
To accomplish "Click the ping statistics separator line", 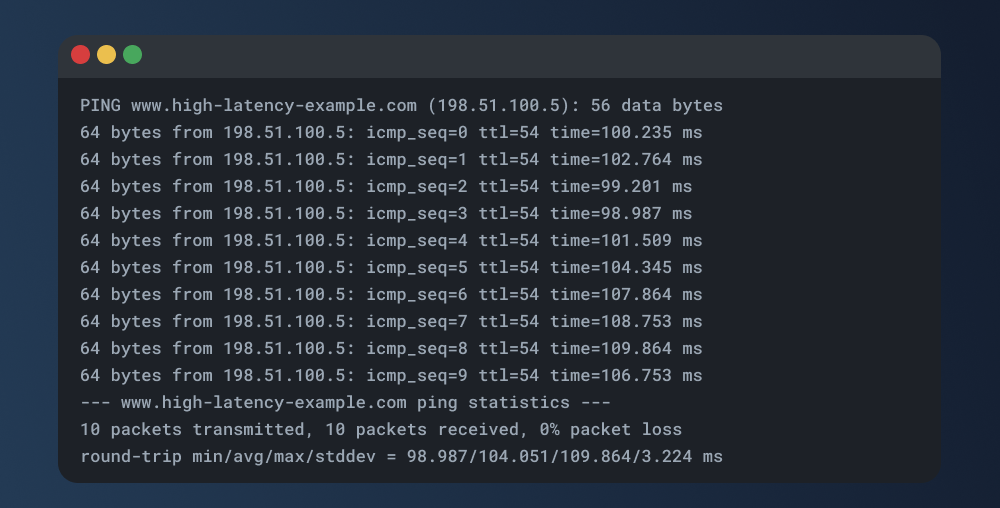I will click(345, 402).
